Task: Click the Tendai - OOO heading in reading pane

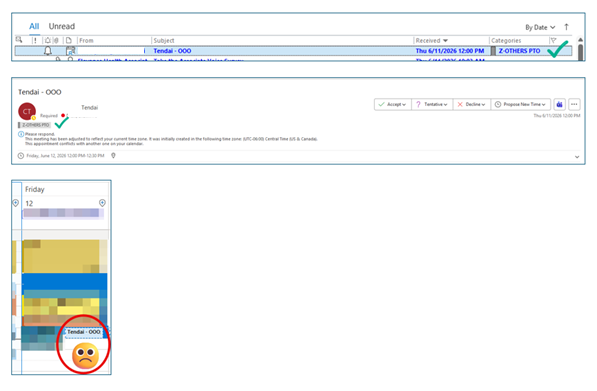Action: [x=40, y=92]
